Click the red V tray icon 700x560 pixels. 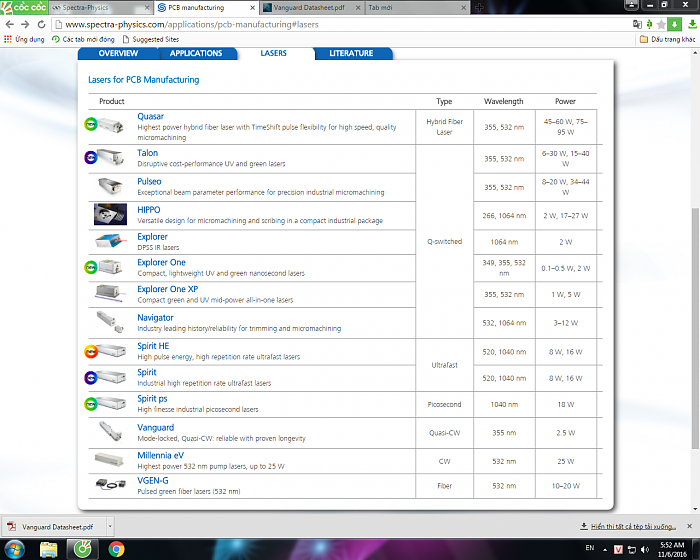click(x=618, y=549)
